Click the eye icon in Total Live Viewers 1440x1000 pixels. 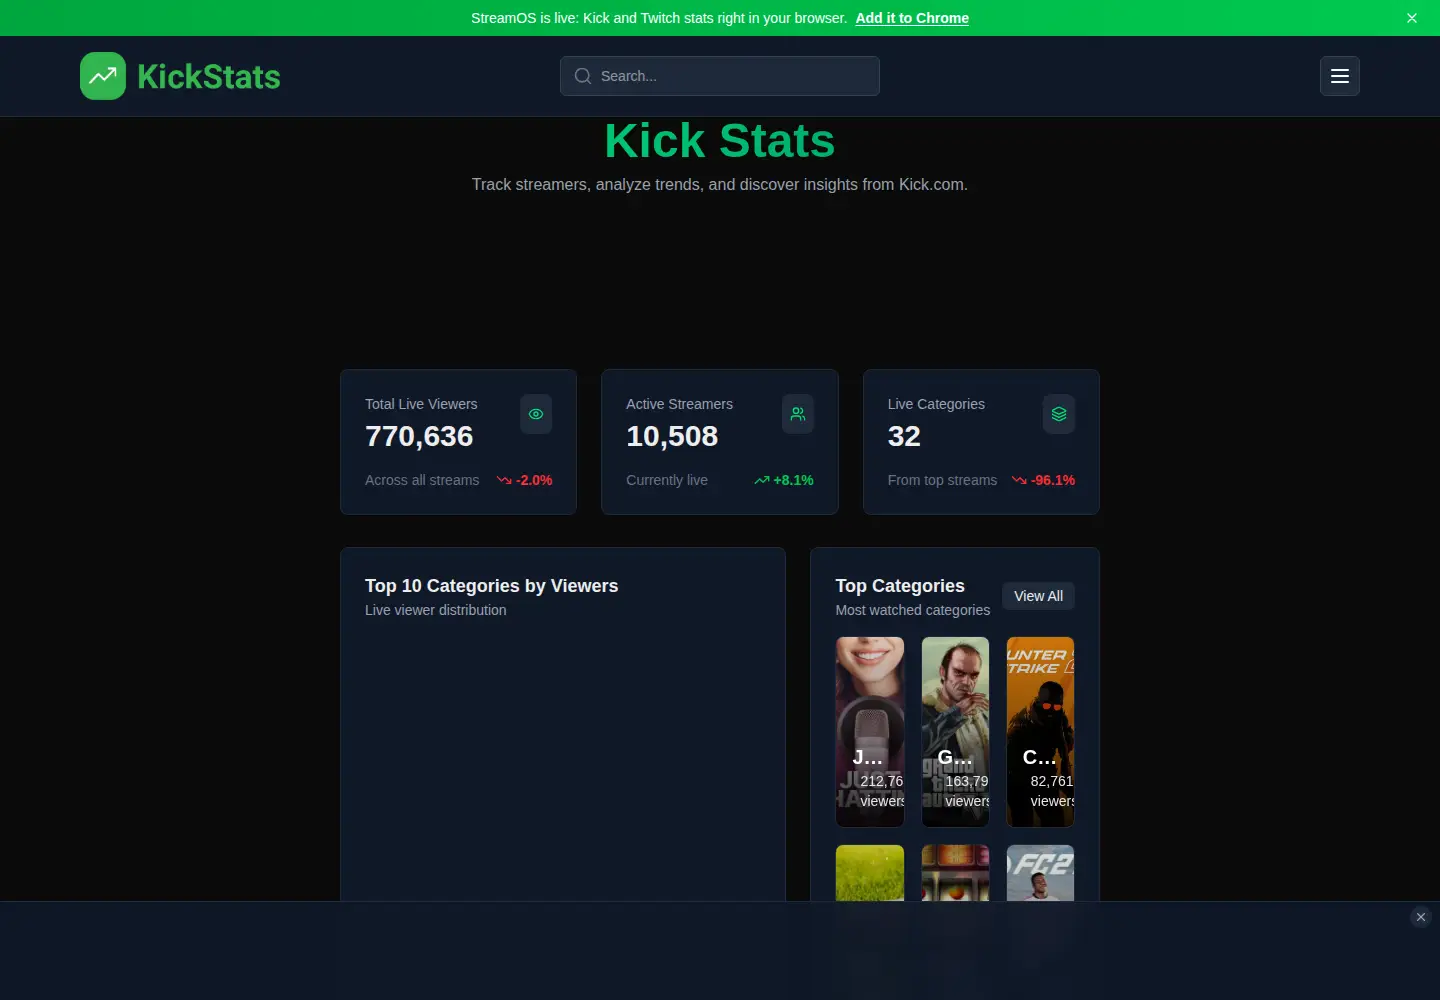pyautogui.click(x=536, y=414)
